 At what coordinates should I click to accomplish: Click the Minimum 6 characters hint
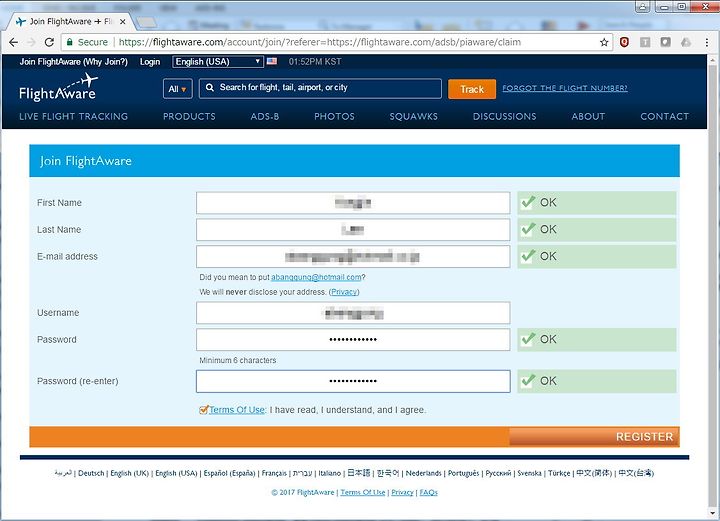click(x=237, y=360)
